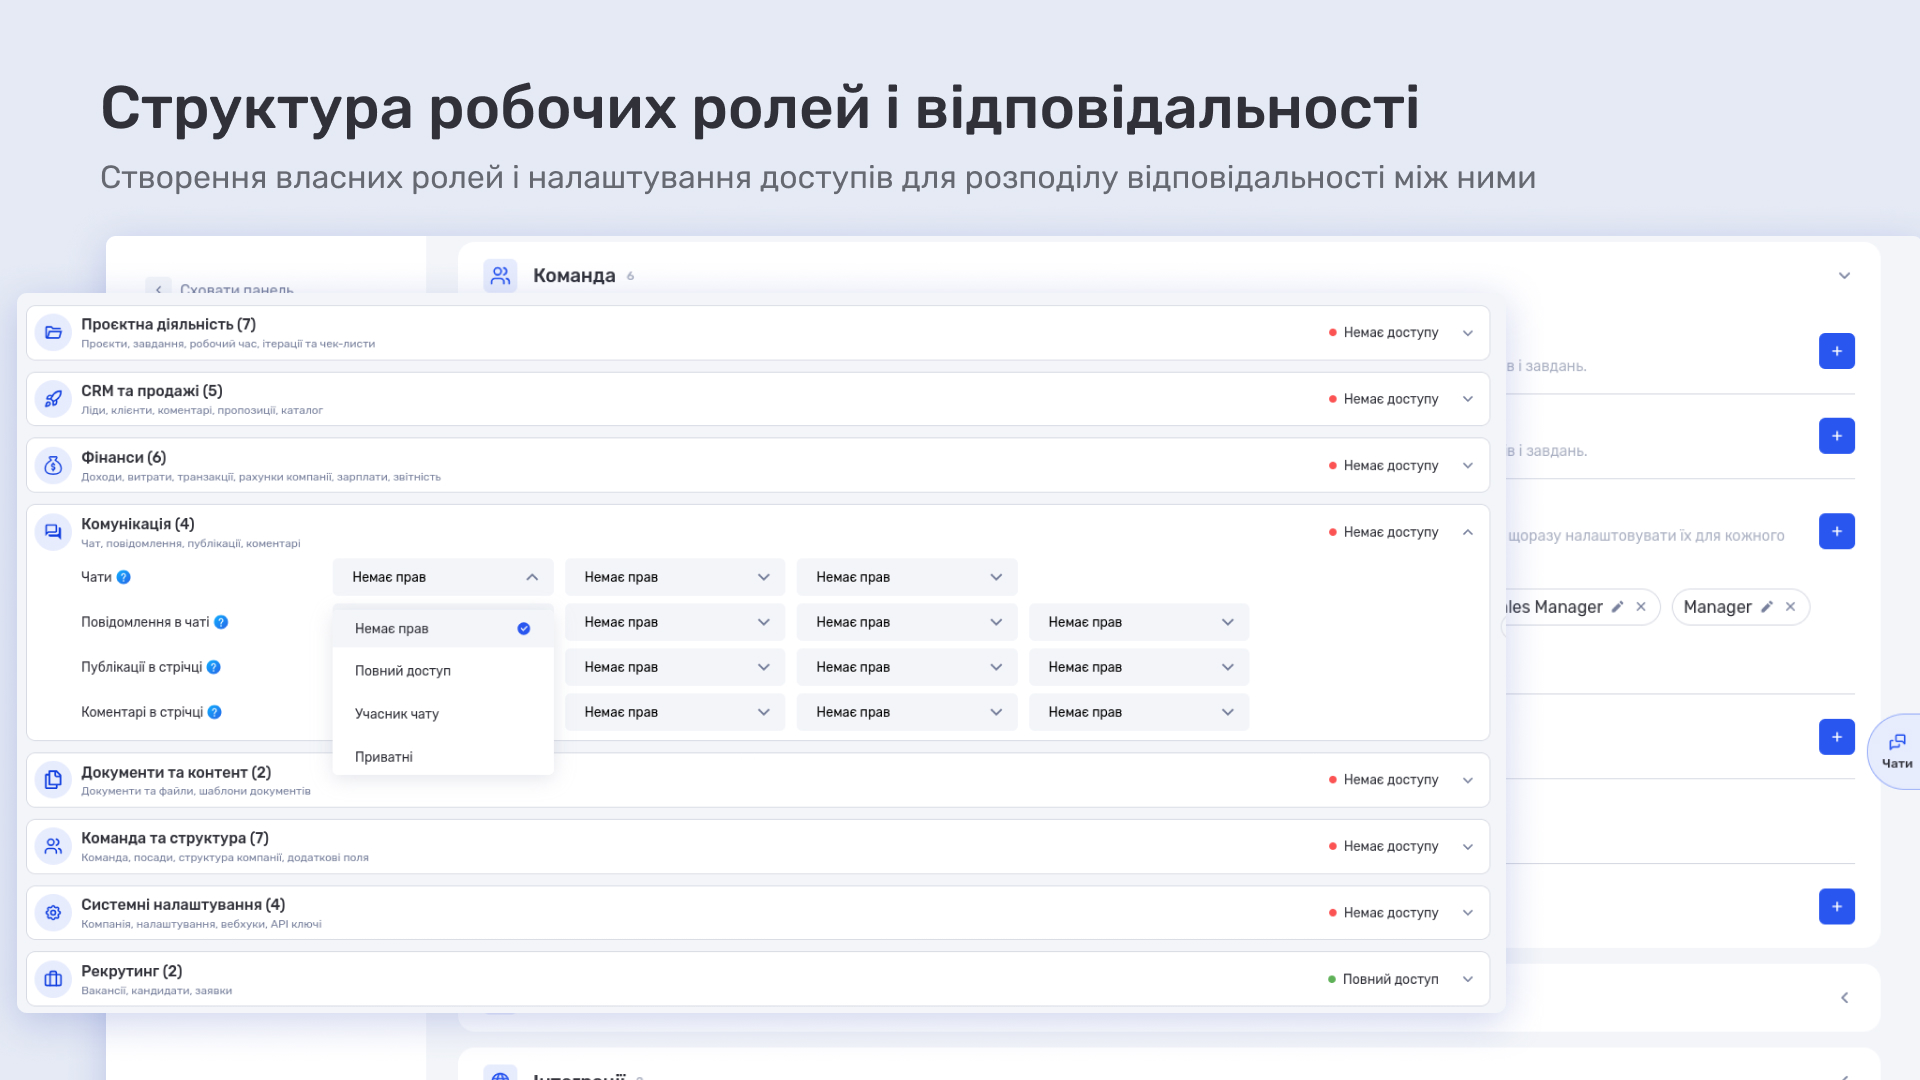1920x1080 pixels.
Task: Click the plus button beside щоразу налаштовувати text
Action: pos(1836,531)
